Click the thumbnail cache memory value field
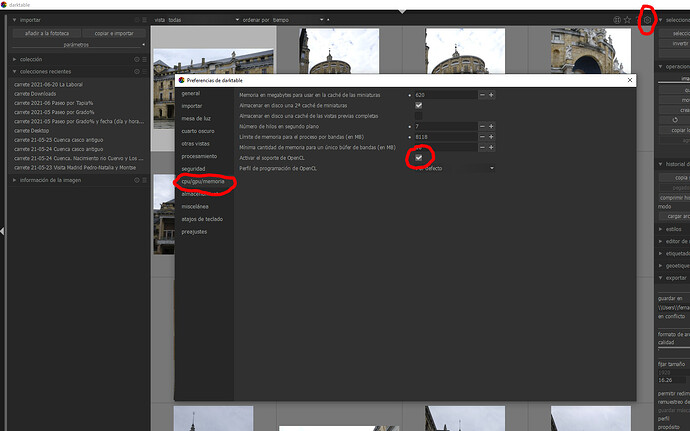 (x=443, y=94)
